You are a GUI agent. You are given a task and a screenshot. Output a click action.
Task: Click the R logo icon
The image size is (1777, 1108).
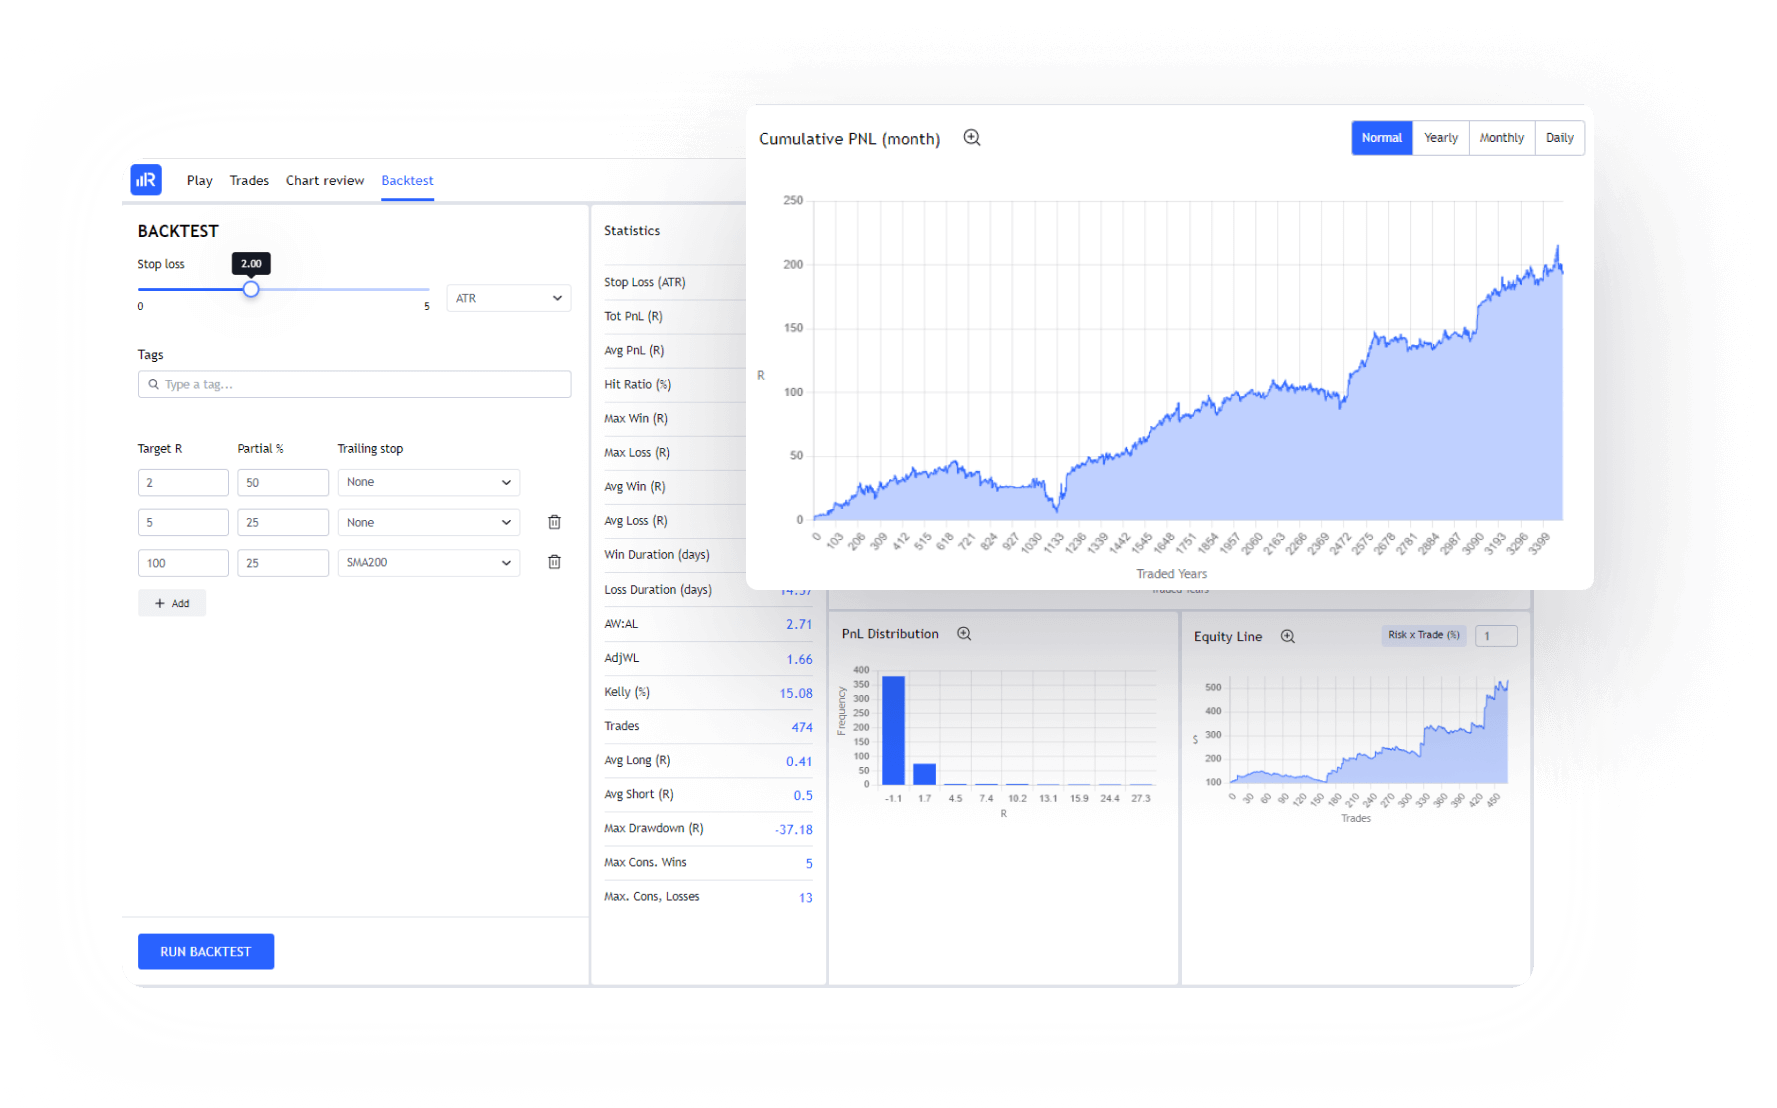pyautogui.click(x=146, y=180)
